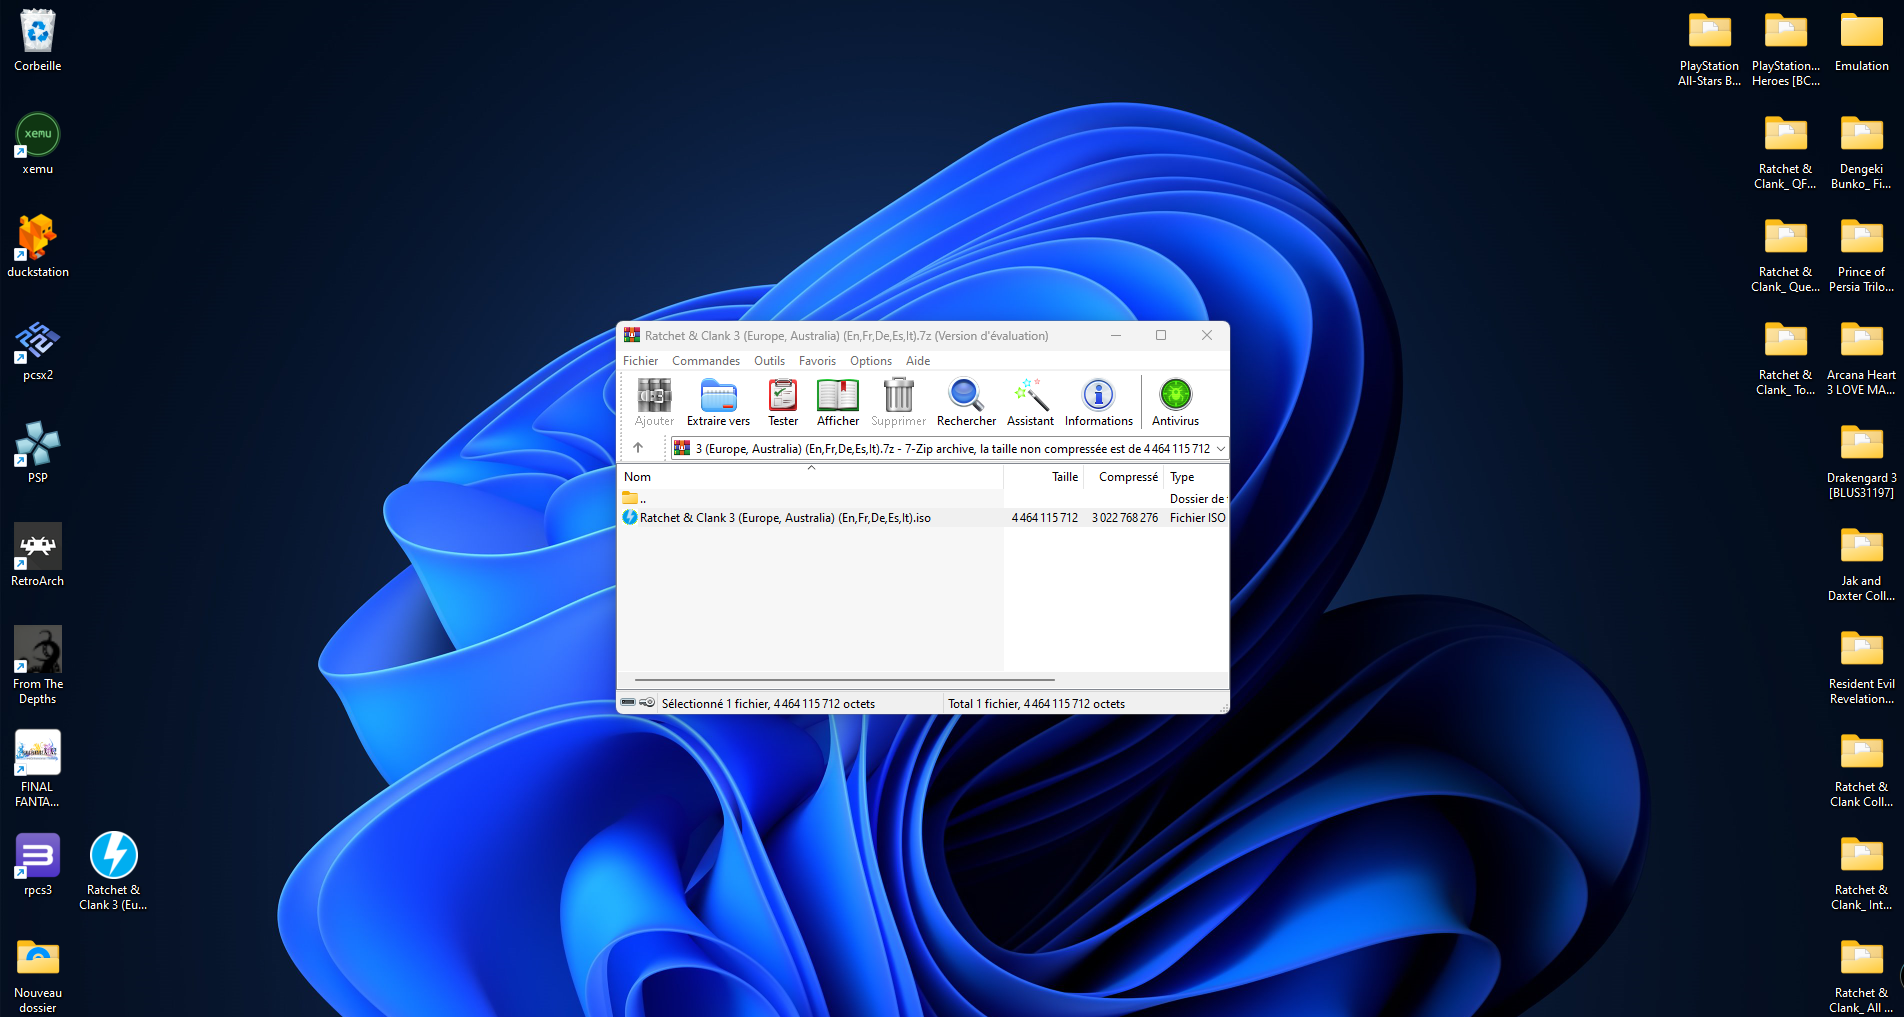Maximize the WinRAR window

1161,335
